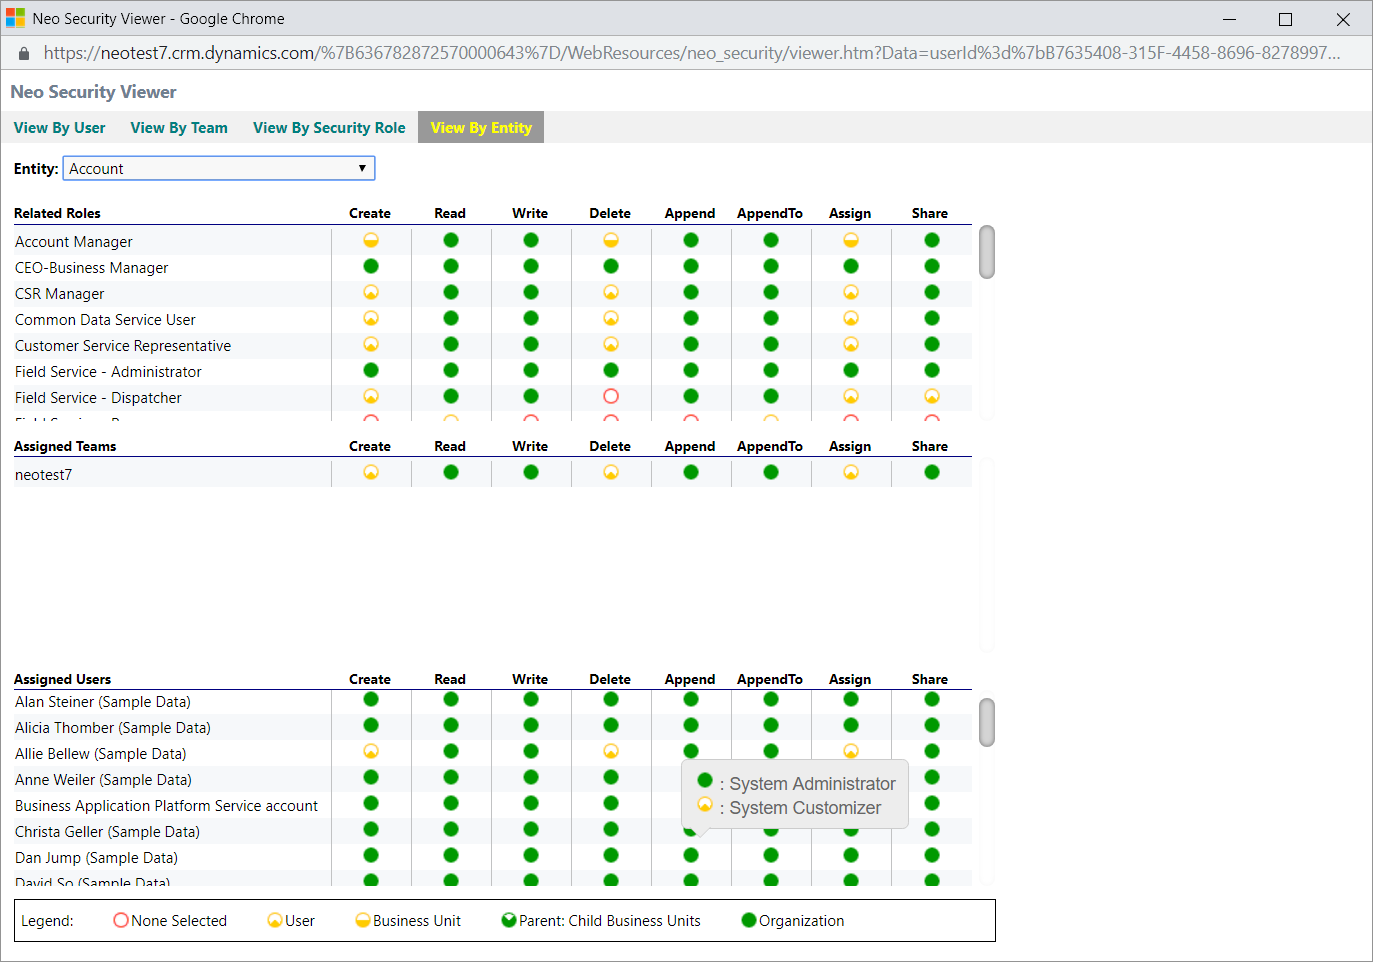Click the 'CSR Manager' role name
Image resolution: width=1373 pixels, height=962 pixels.
[59, 294]
